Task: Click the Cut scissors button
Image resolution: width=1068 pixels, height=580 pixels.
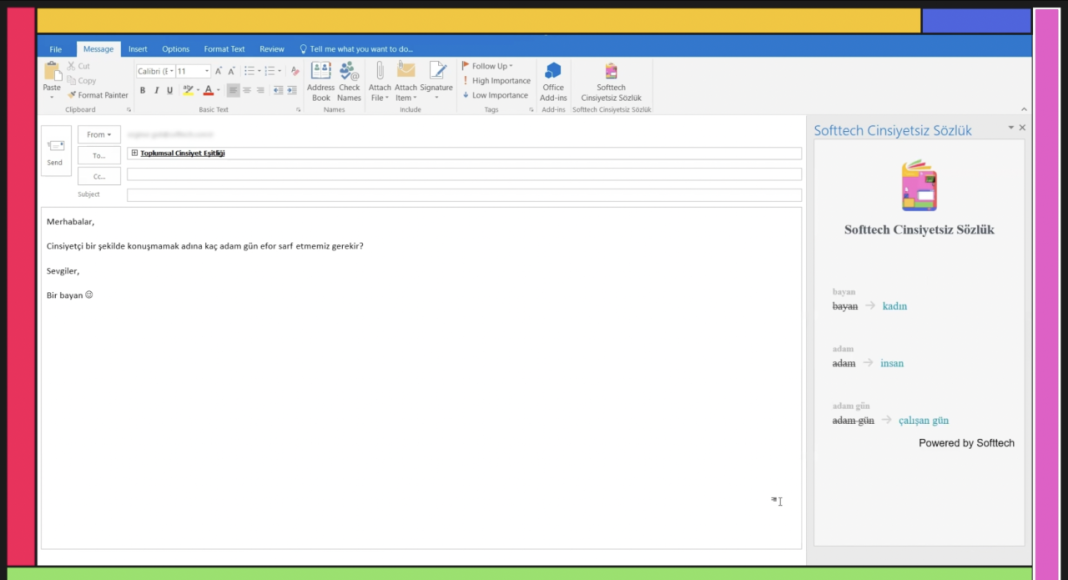Action: pyautogui.click(x=78, y=66)
